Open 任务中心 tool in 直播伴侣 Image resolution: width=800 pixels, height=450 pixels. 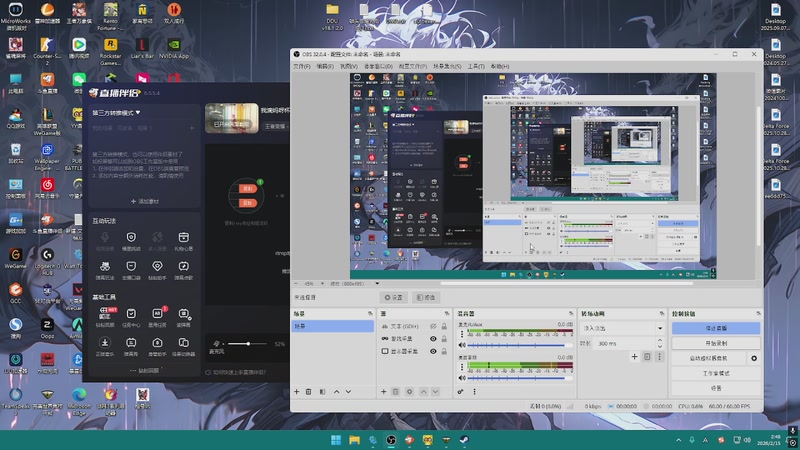coord(131,317)
